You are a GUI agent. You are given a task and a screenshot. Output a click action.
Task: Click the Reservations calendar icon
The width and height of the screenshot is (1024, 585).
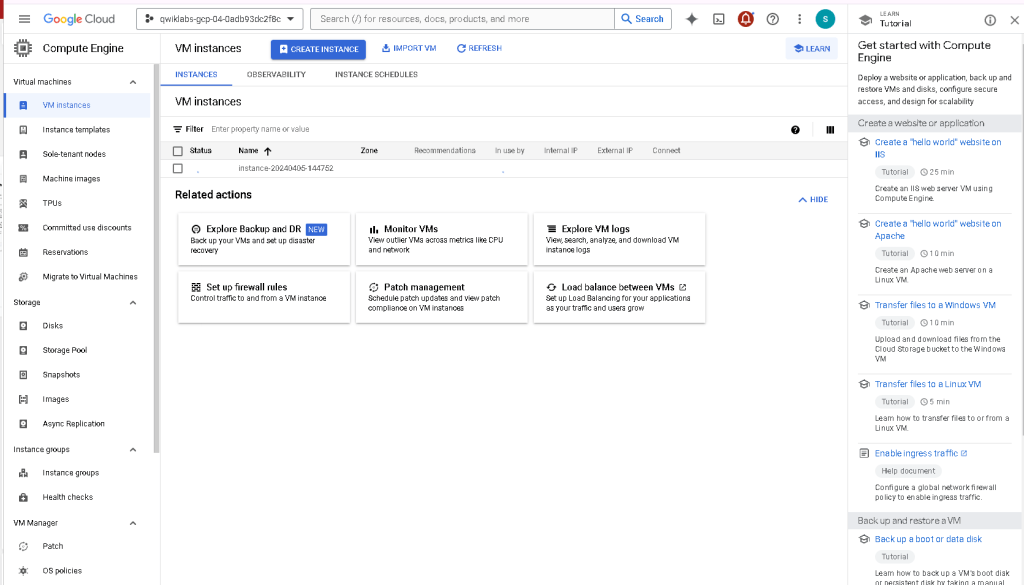pos(24,252)
